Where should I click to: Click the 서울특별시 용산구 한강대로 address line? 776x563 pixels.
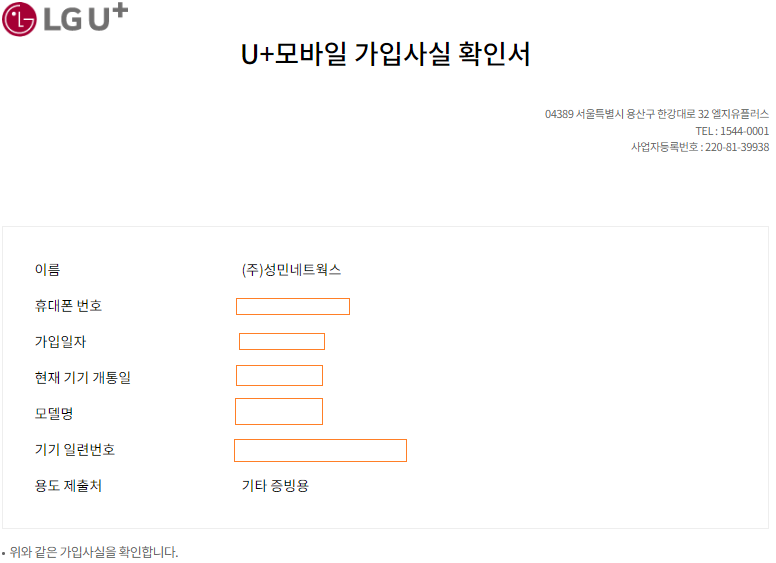(656, 114)
